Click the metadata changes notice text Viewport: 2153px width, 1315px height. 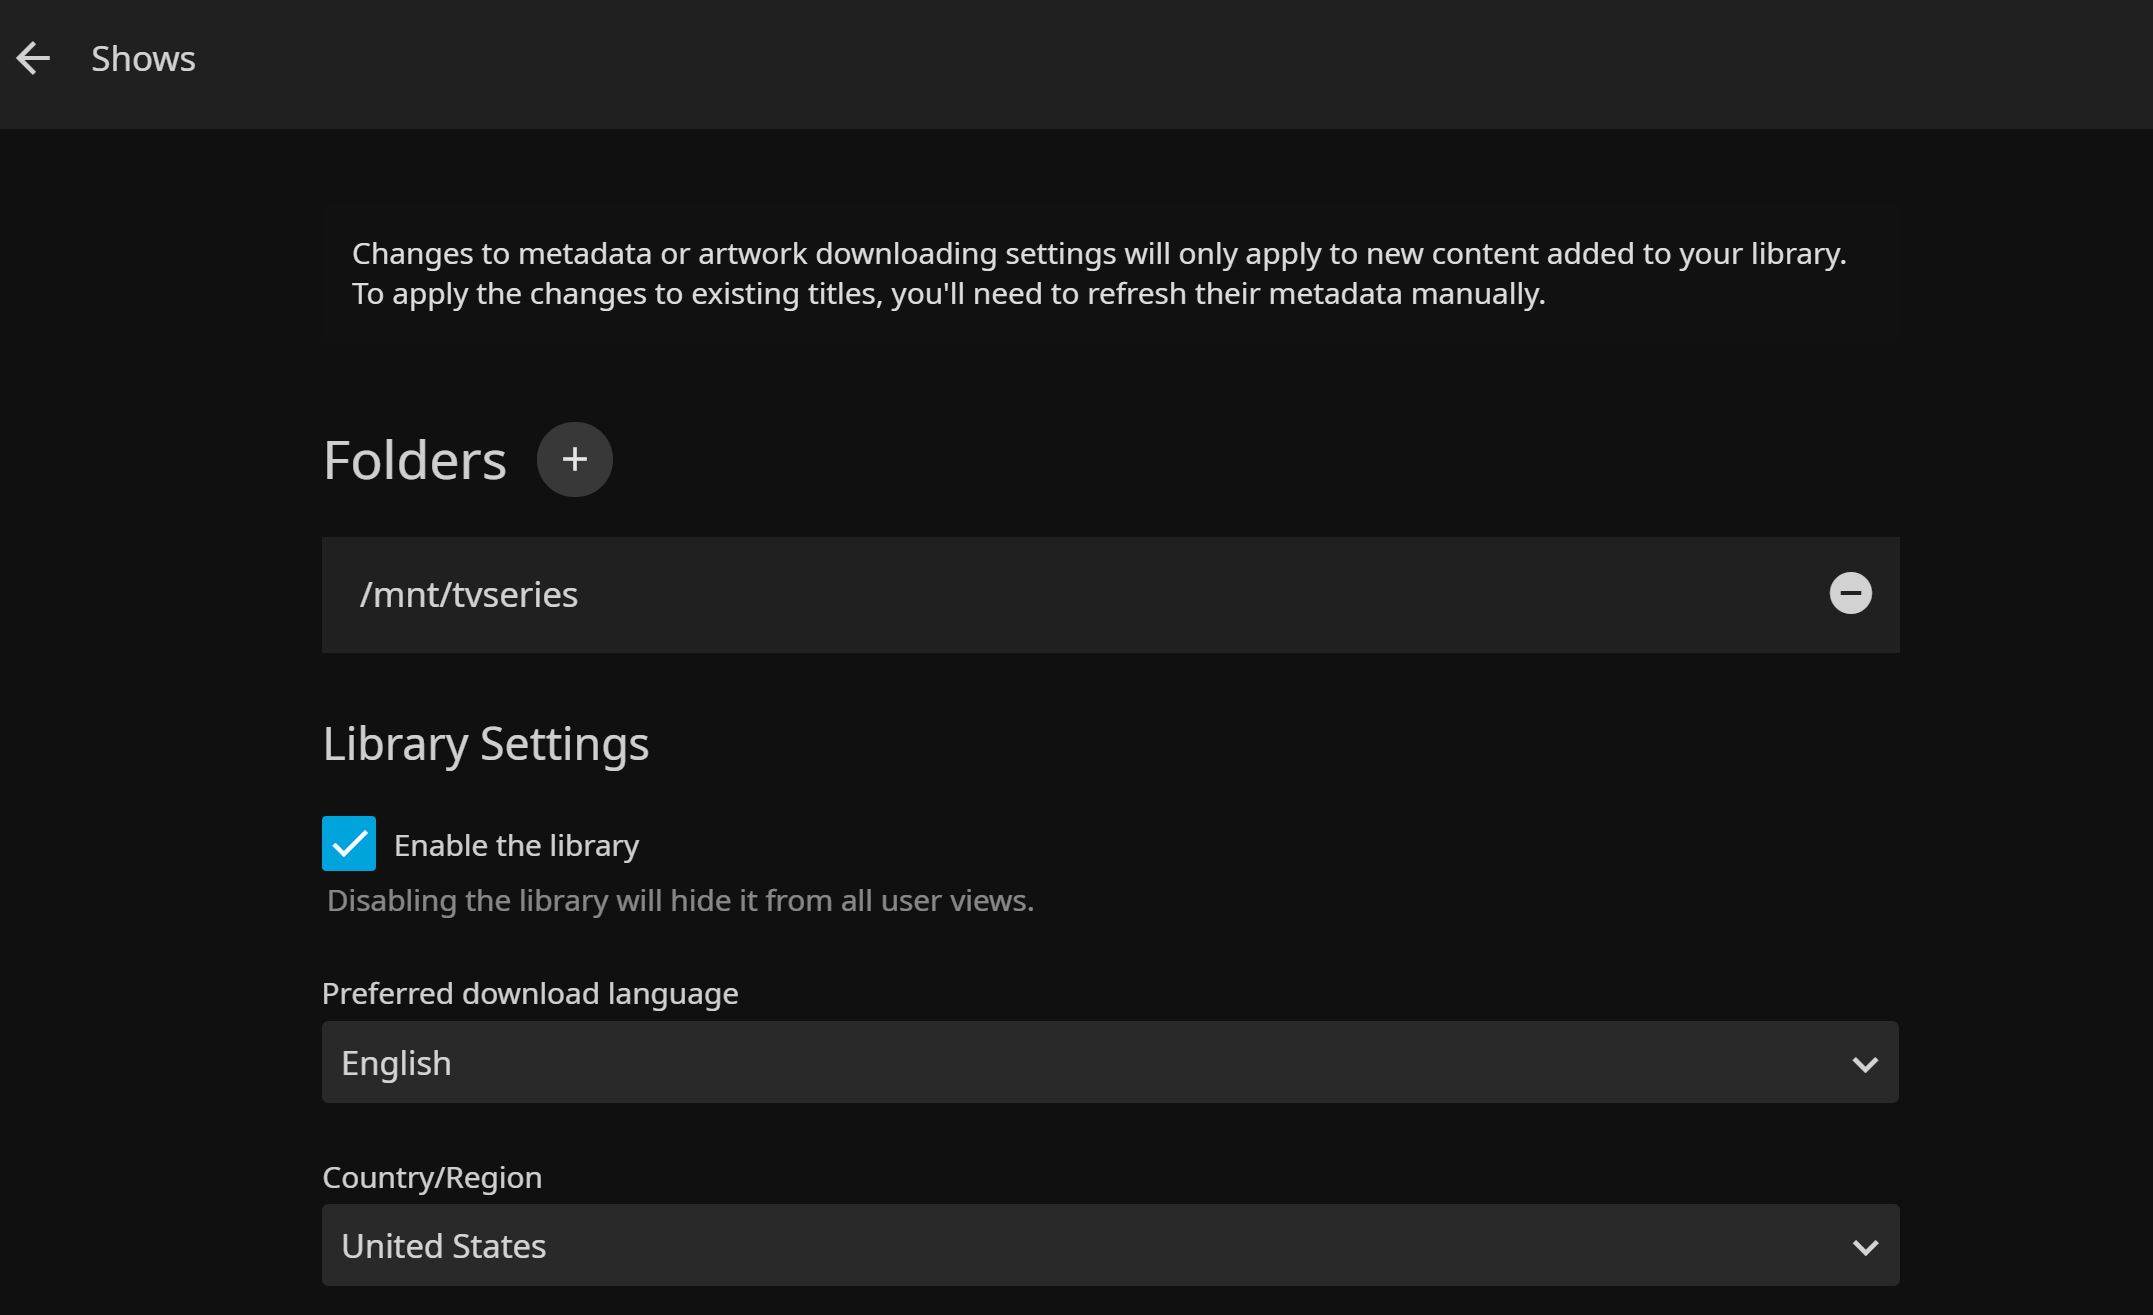pyautogui.click(x=1098, y=254)
